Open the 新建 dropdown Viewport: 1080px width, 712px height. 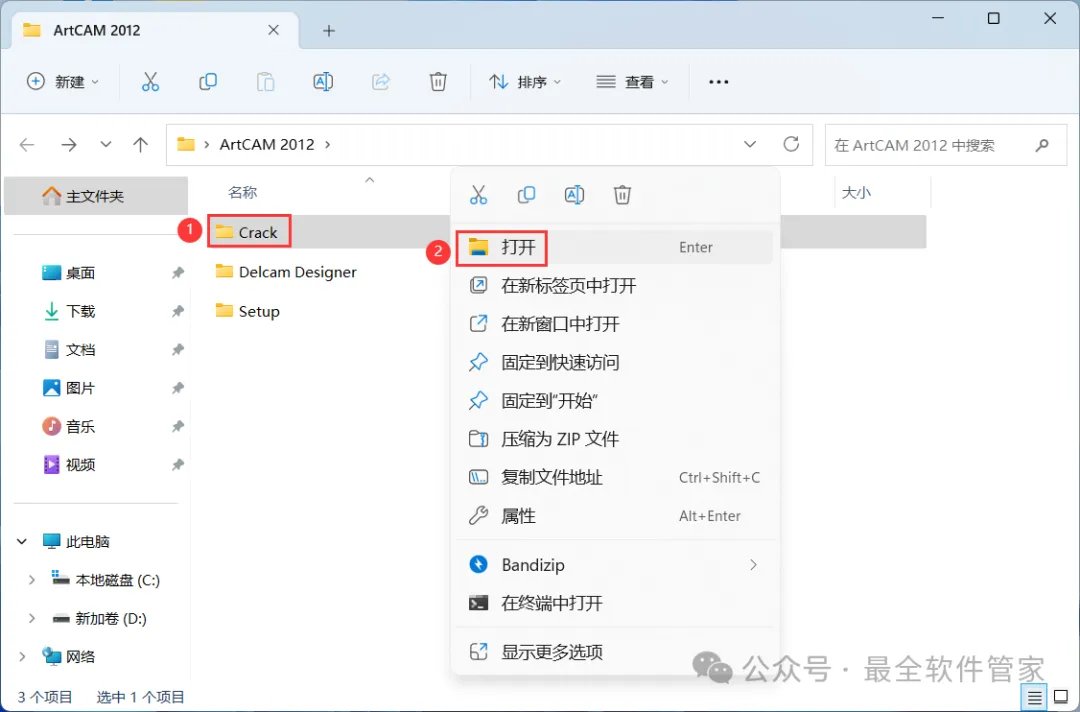pos(63,82)
